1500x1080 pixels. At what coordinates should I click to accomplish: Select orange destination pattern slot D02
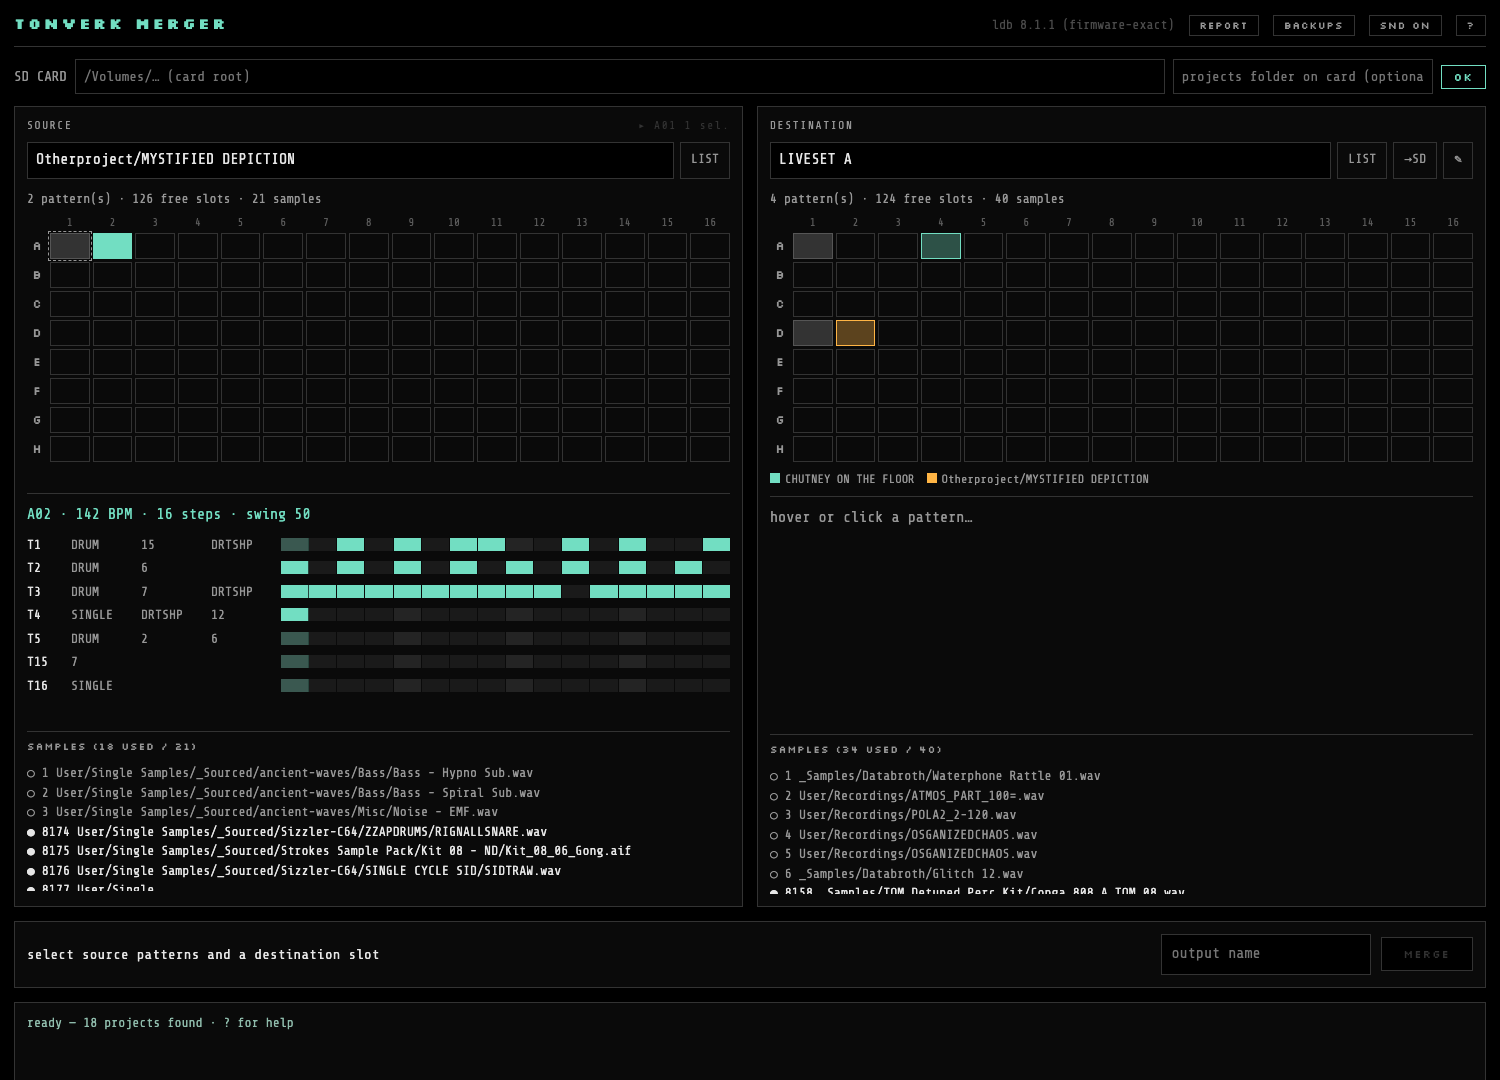point(855,333)
